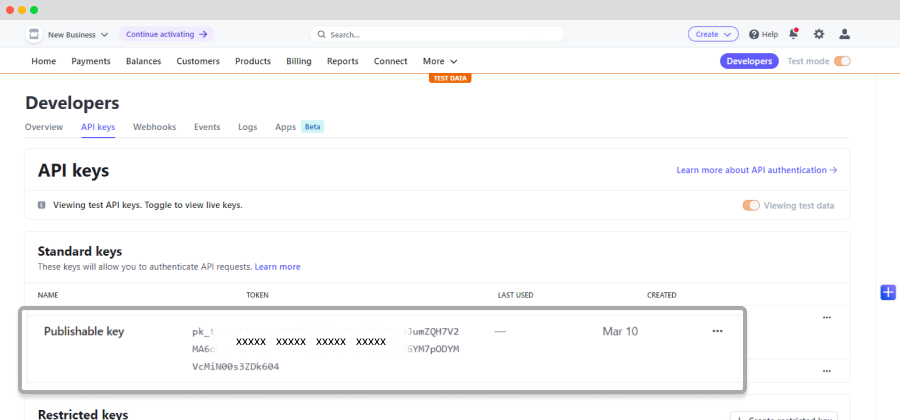
Task: Click the Publishable key token text
Action: (325, 349)
